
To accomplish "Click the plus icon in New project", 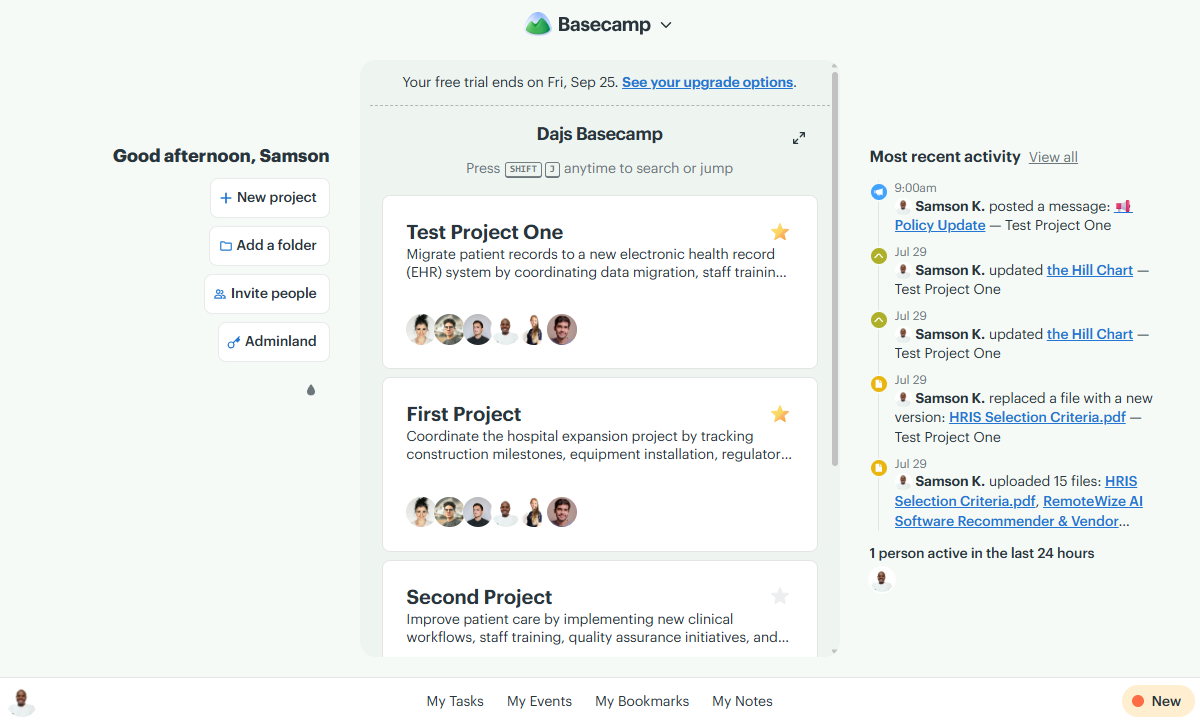I will (x=226, y=198).
